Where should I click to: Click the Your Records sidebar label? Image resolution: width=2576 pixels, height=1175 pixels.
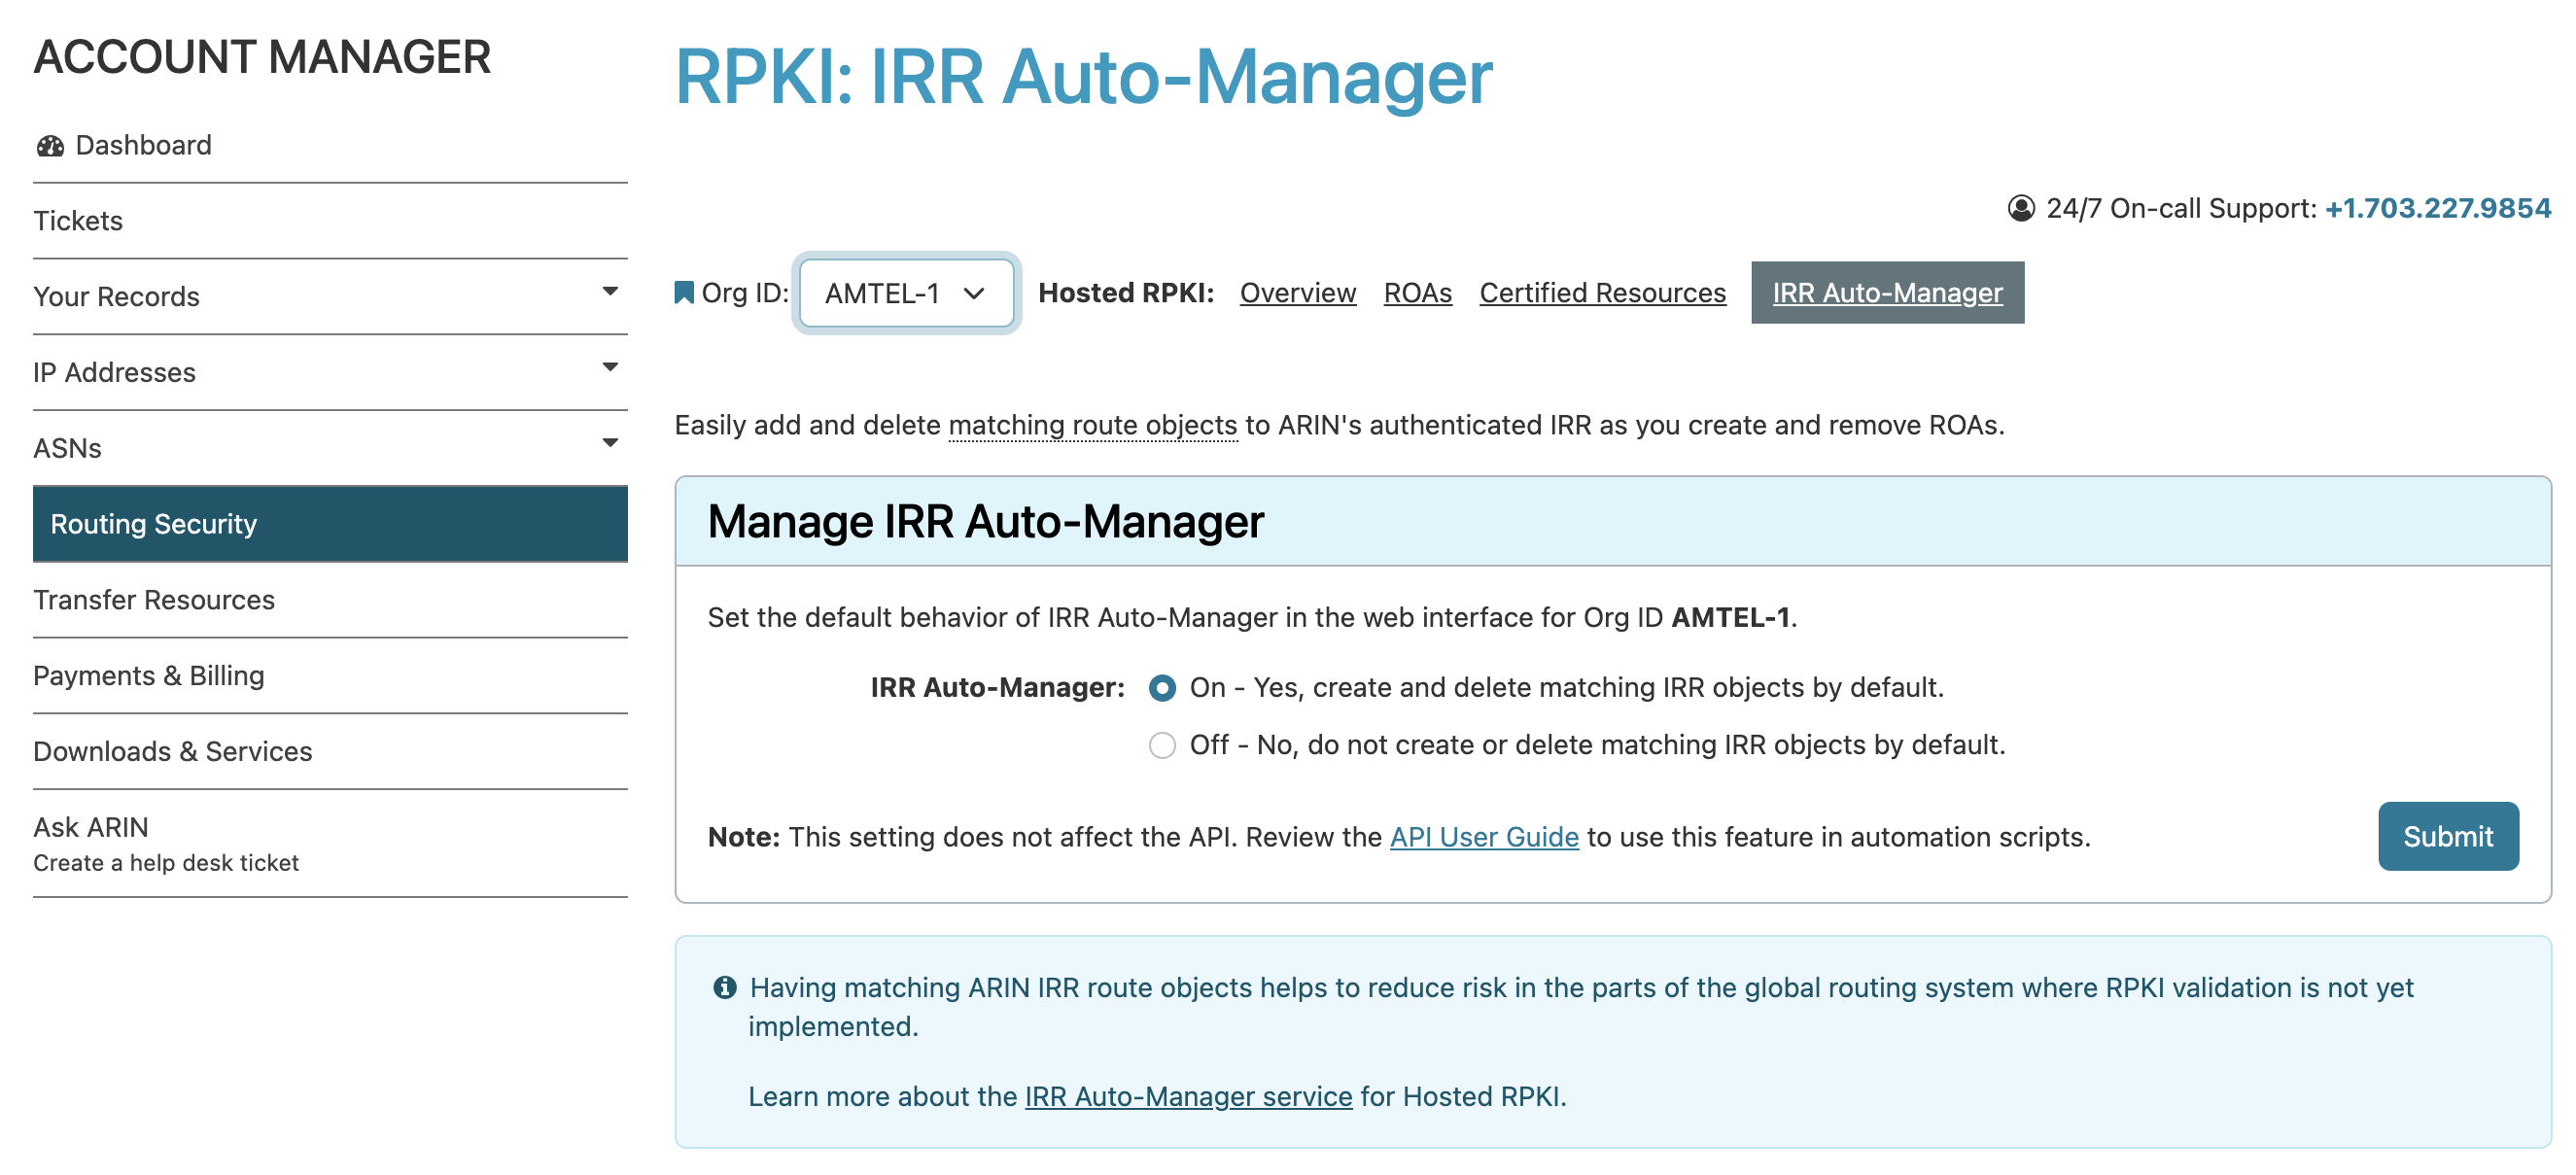coord(116,297)
